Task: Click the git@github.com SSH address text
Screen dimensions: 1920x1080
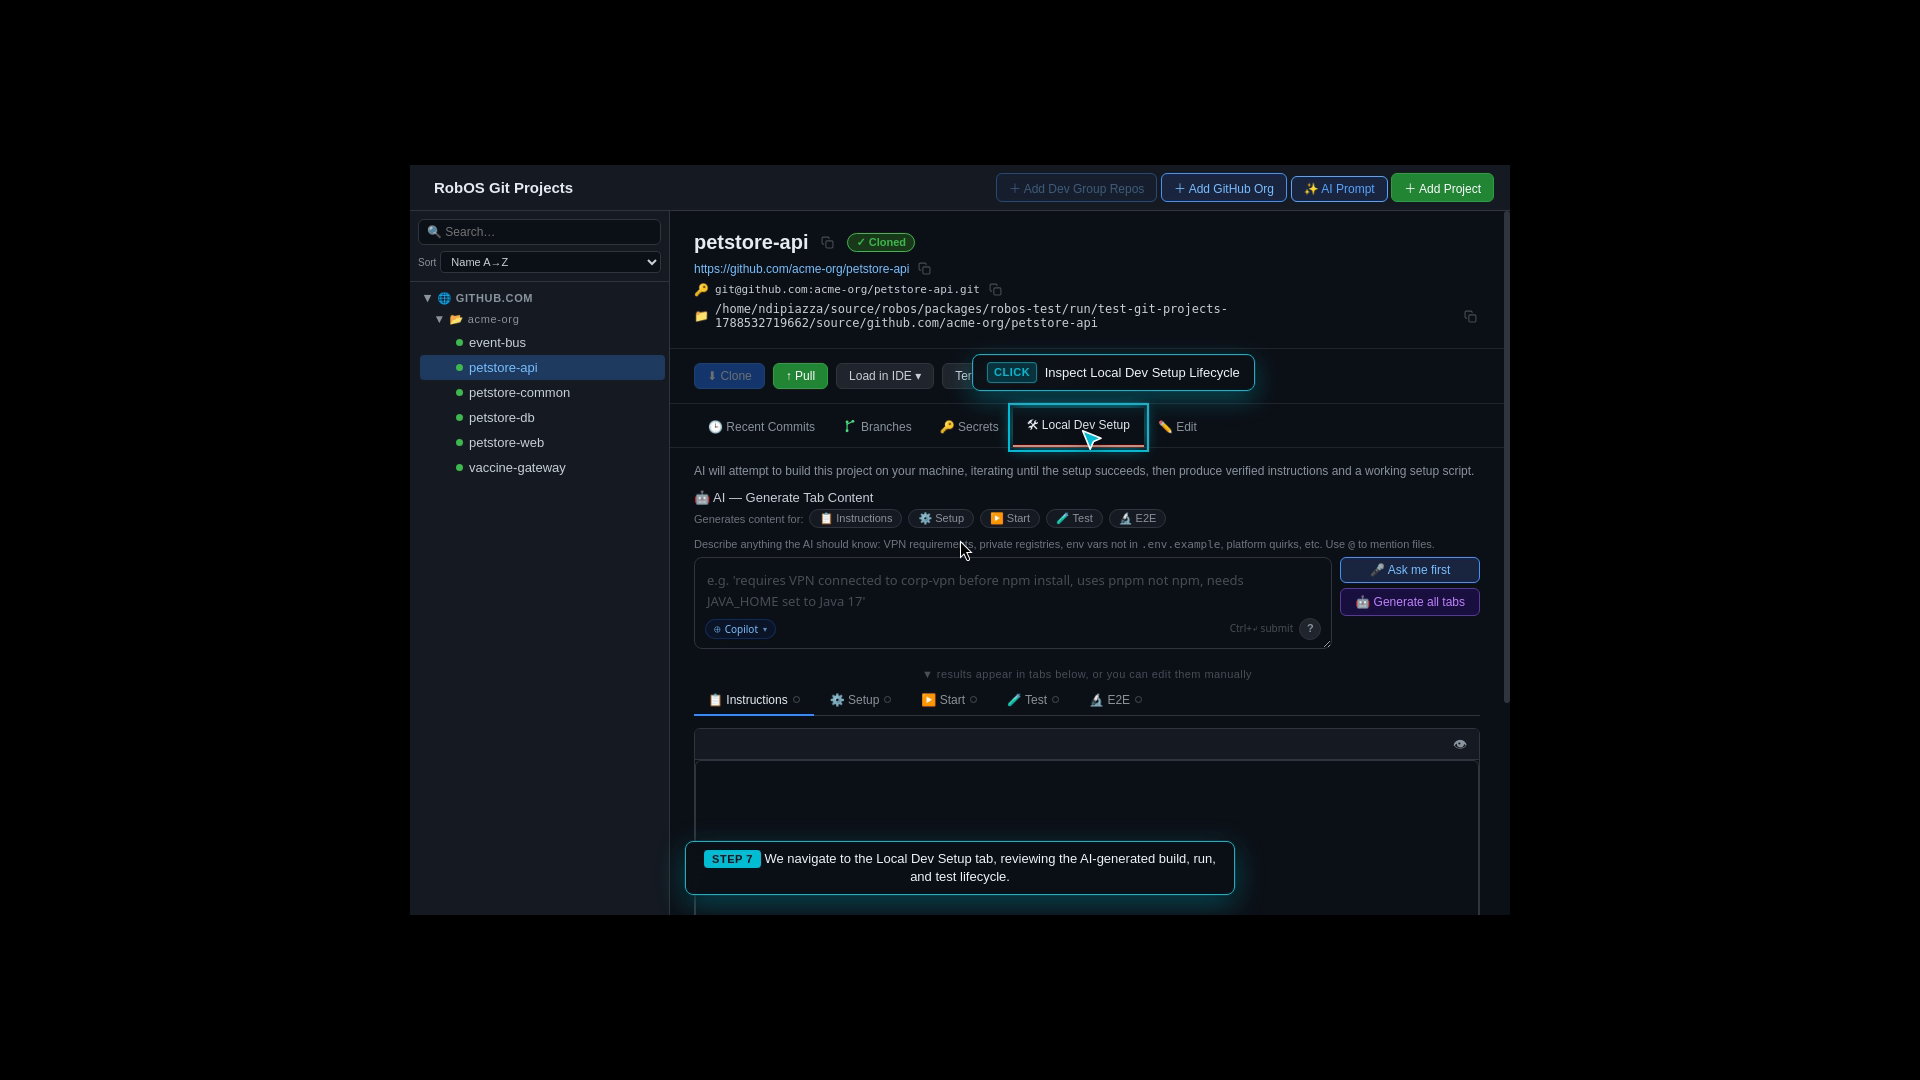Action: pyautogui.click(x=847, y=290)
